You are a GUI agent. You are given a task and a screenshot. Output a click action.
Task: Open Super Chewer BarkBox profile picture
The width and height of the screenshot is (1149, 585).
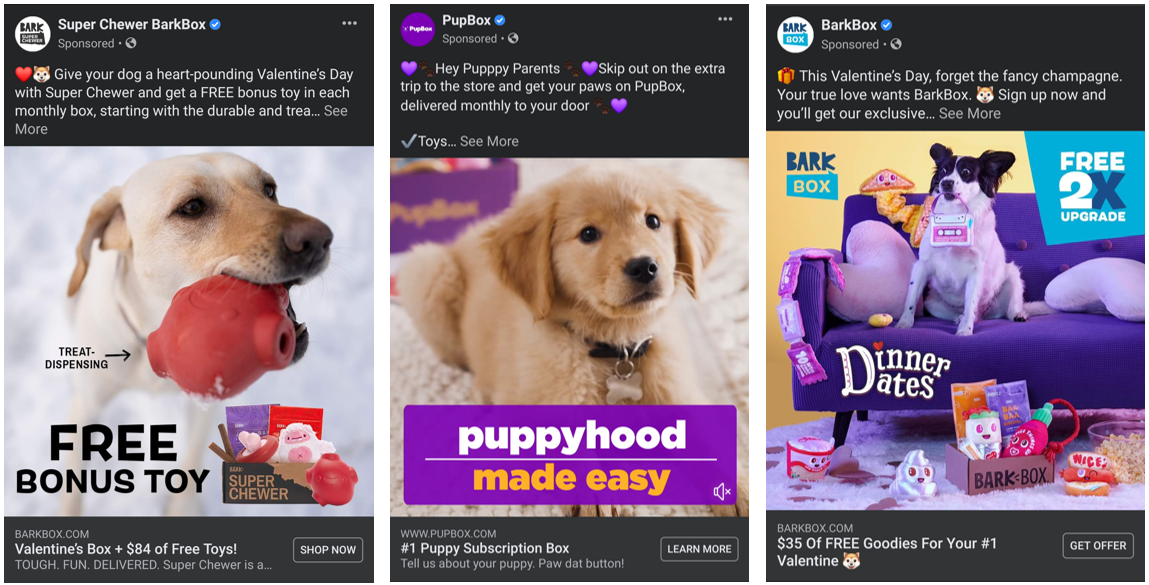(x=32, y=34)
